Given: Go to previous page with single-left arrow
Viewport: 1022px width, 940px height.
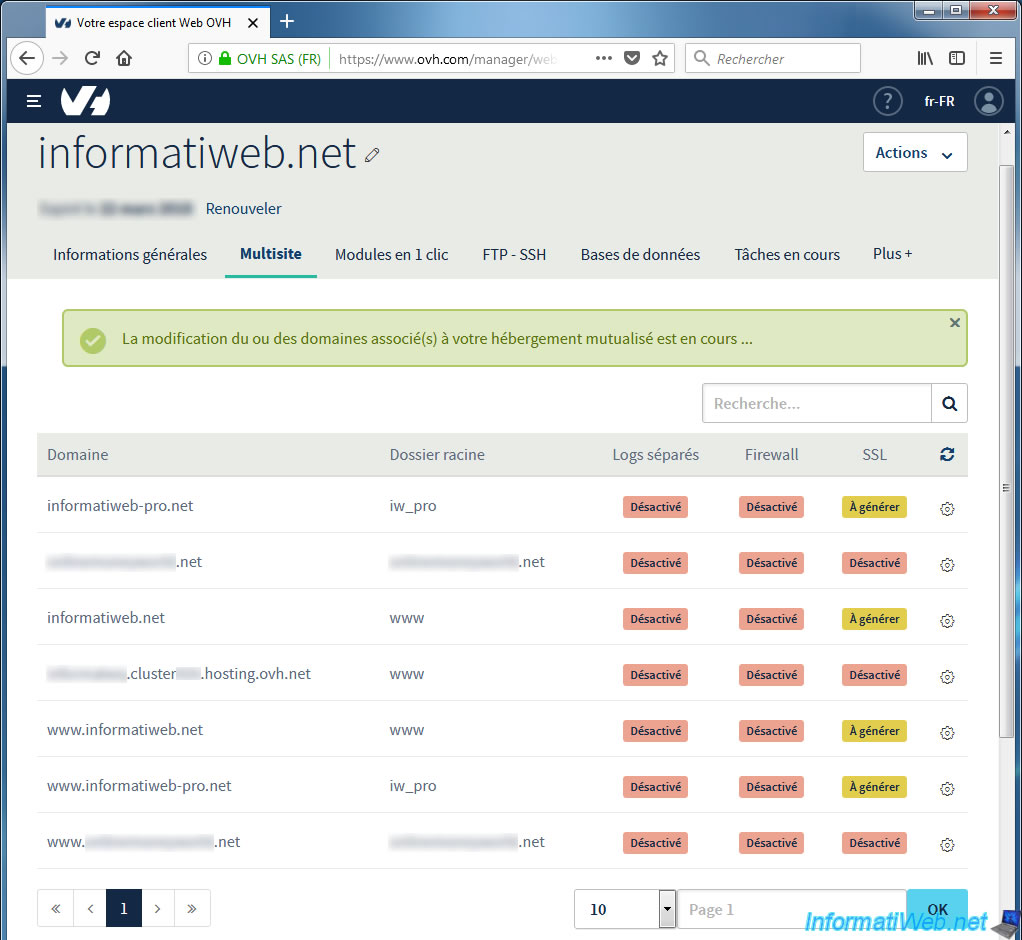Looking at the screenshot, I should (91, 908).
